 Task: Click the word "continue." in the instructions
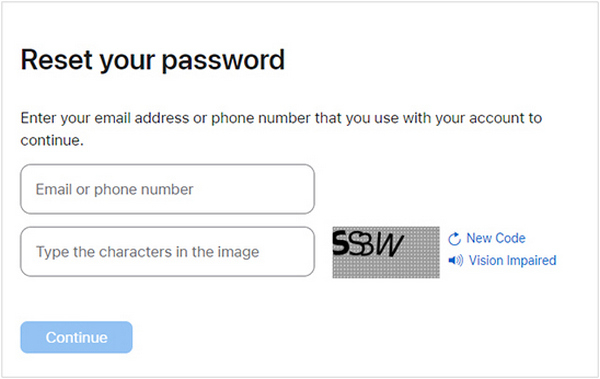(52, 140)
